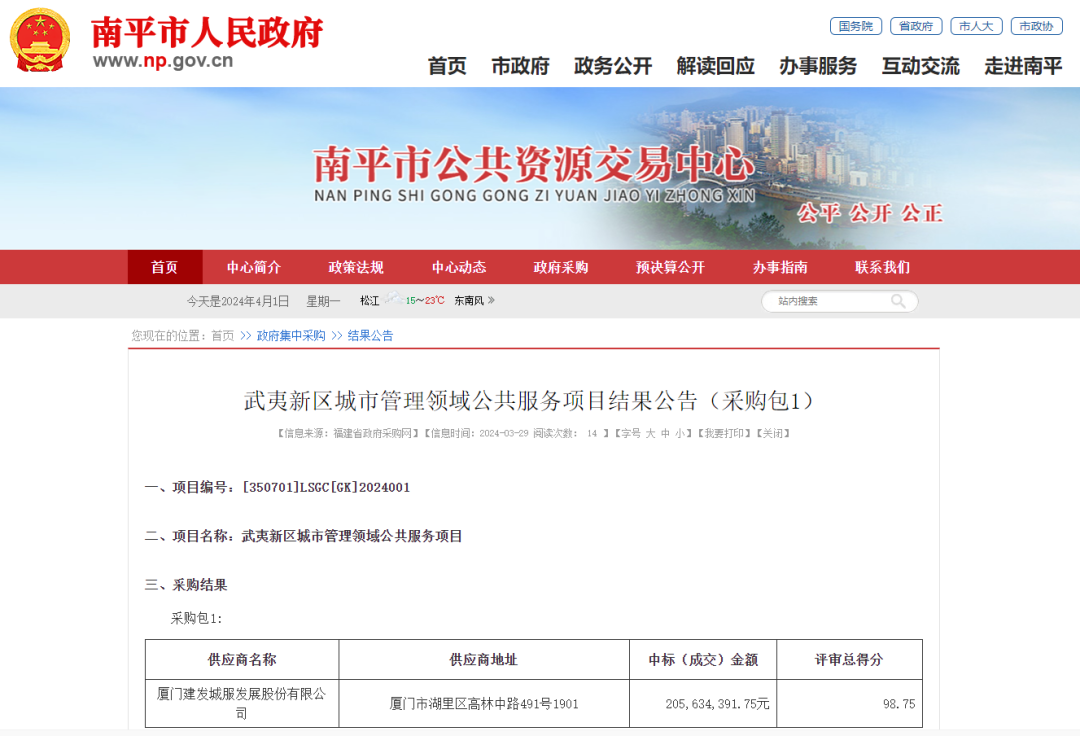Set font size to 小

pos(680,433)
